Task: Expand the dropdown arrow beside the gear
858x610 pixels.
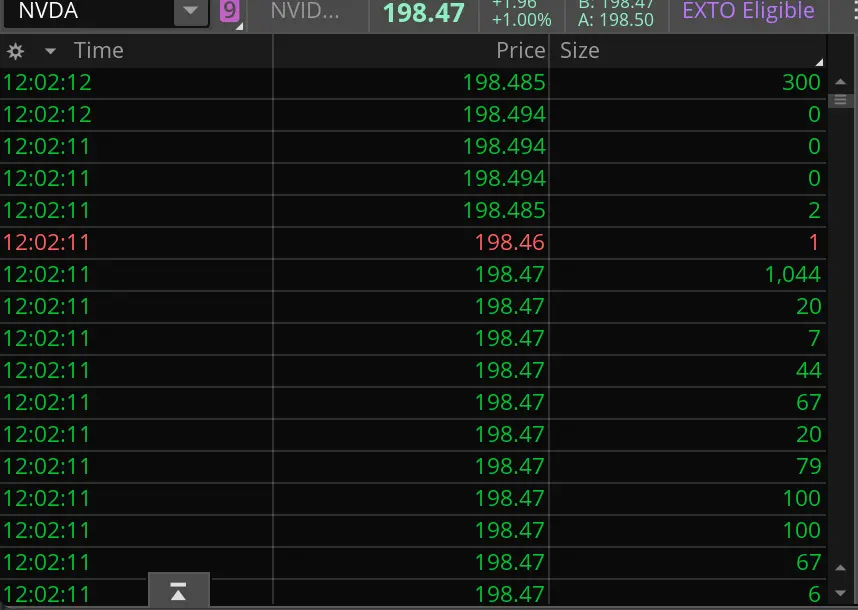Action: (50, 51)
